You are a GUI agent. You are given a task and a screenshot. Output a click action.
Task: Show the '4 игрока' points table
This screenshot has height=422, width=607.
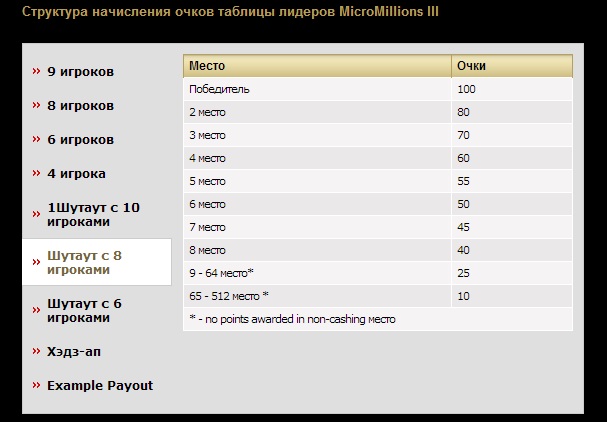tap(76, 174)
